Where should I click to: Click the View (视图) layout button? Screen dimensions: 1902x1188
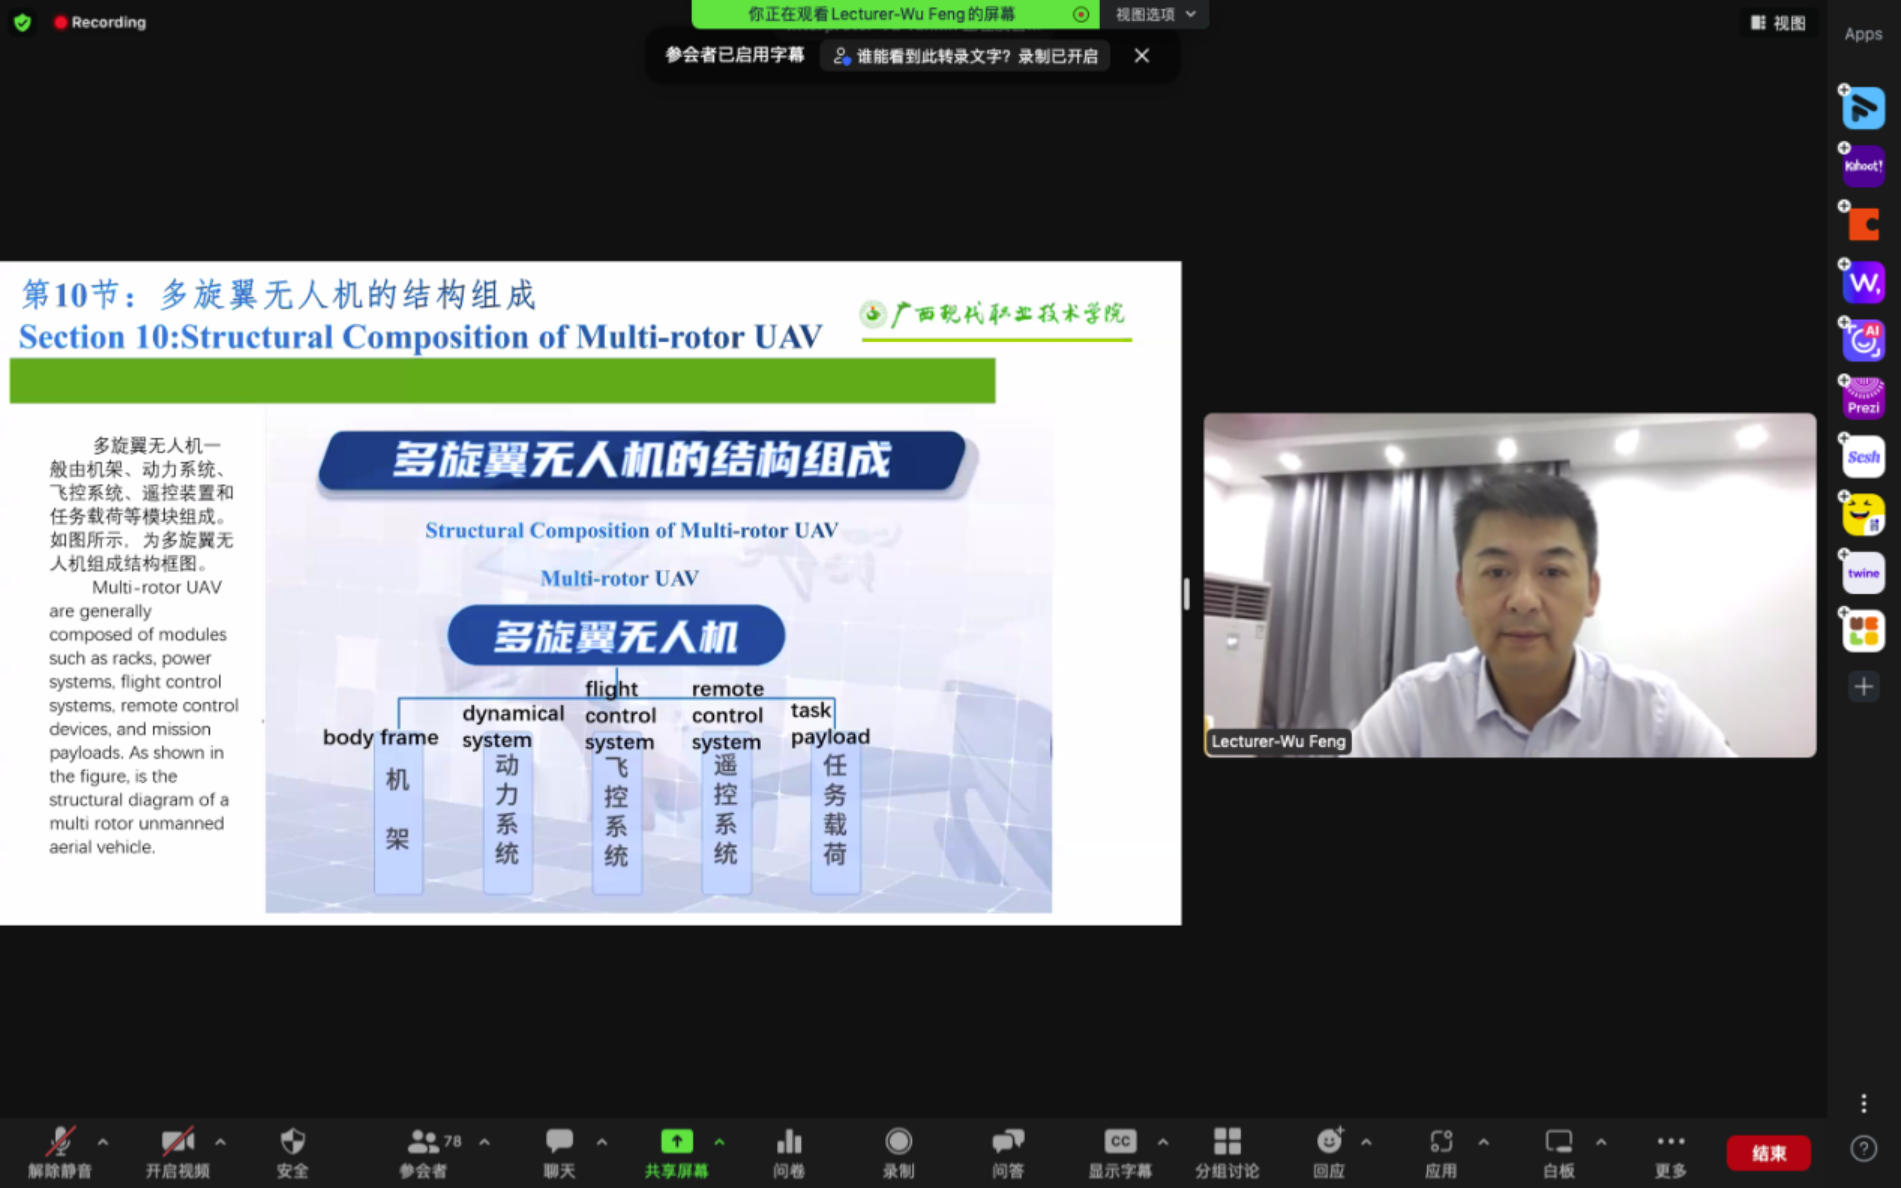(1779, 23)
